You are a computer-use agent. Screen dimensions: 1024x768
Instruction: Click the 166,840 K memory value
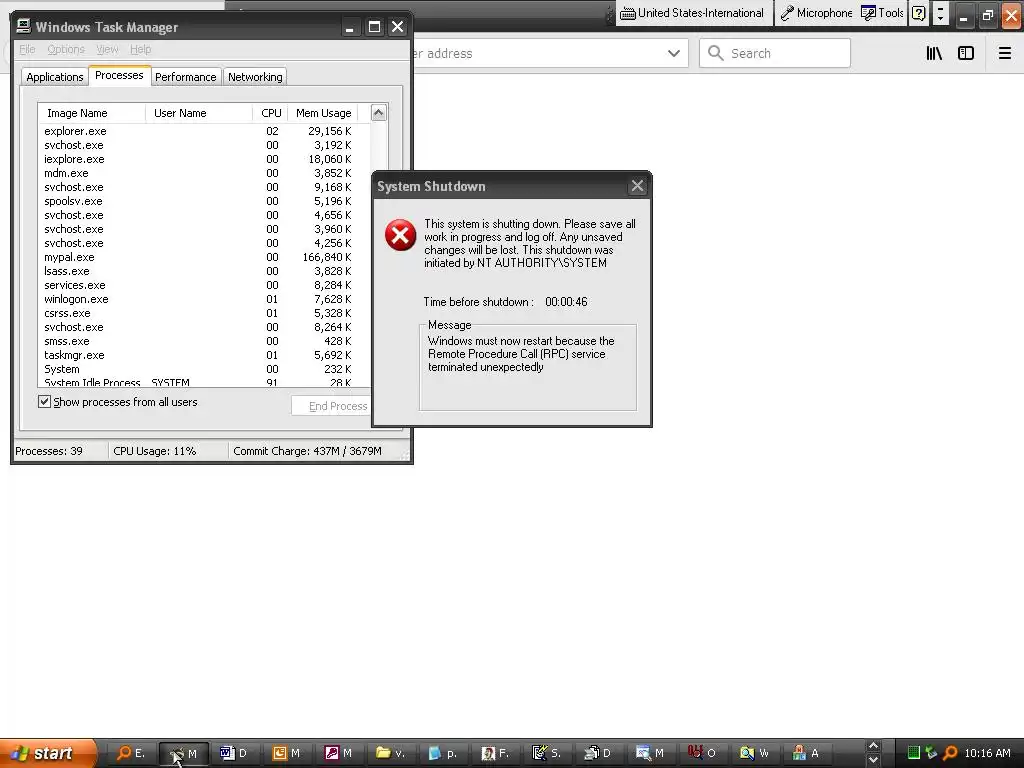tap(327, 257)
